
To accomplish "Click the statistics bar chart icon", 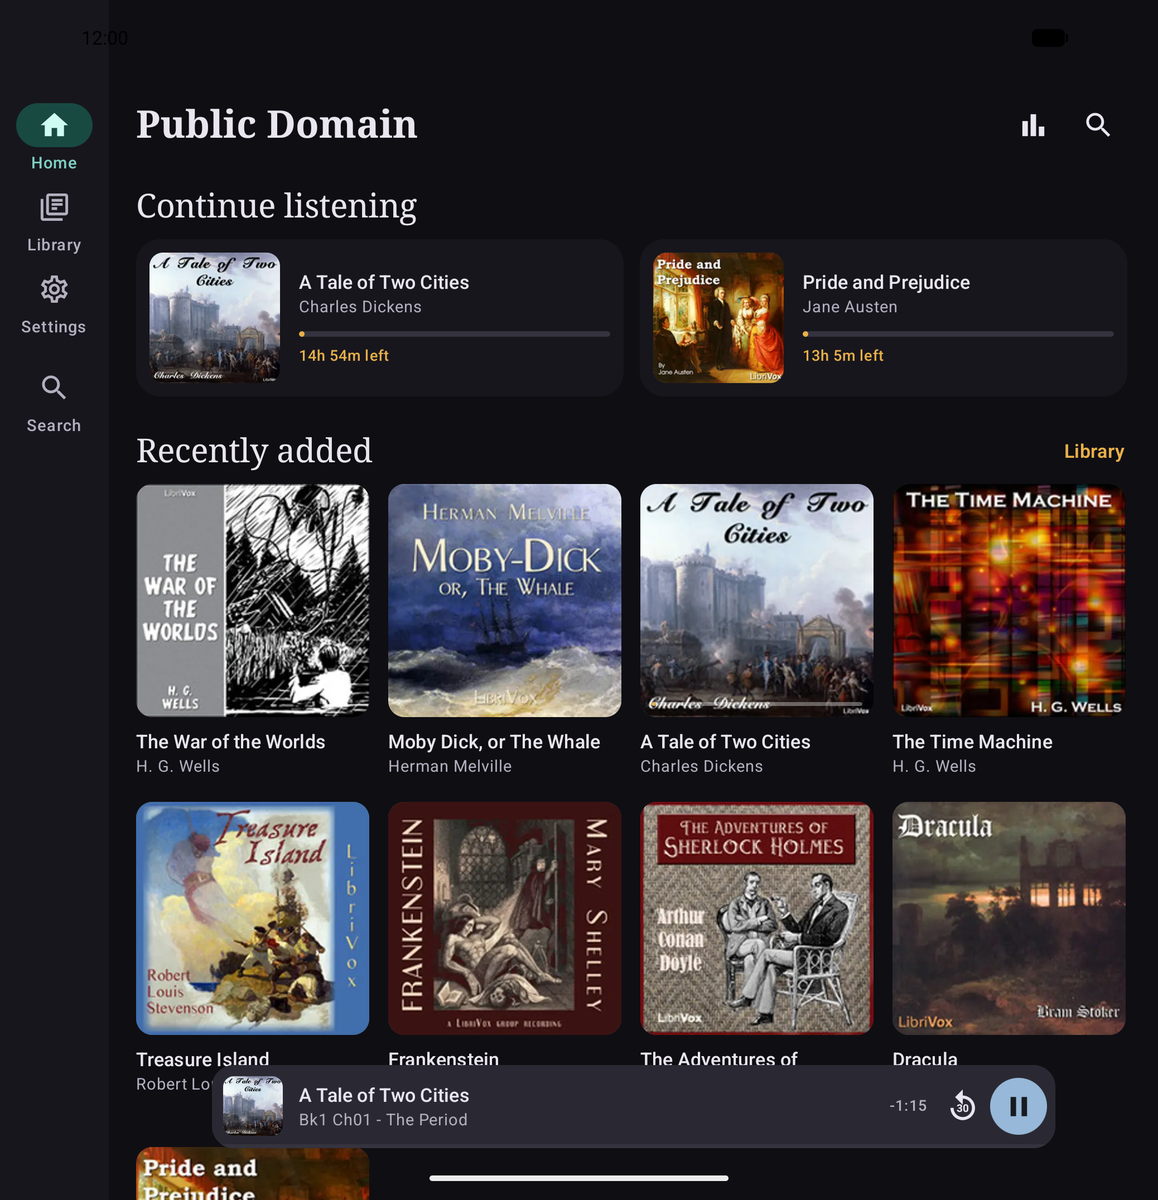I will [1033, 125].
